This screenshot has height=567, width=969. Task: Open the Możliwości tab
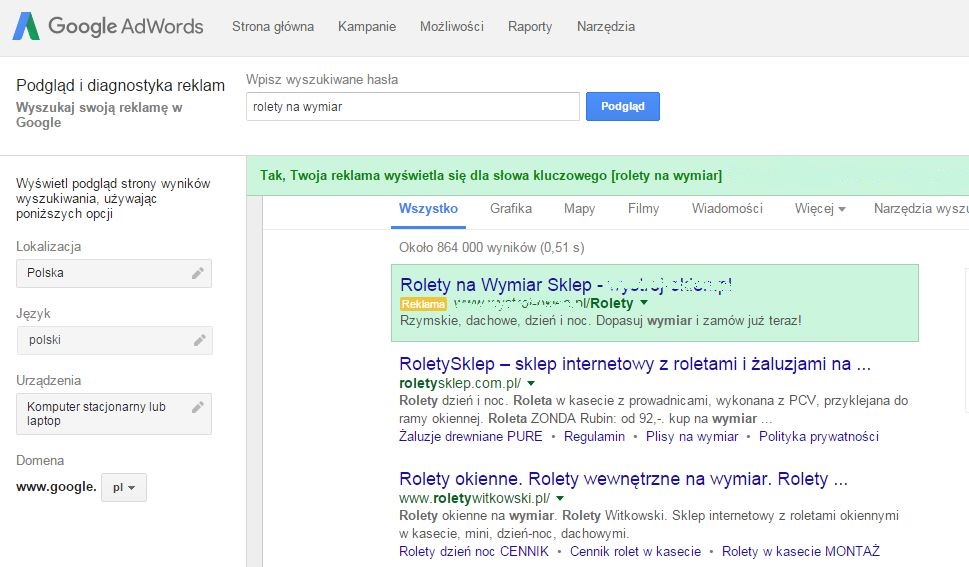[452, 27]
